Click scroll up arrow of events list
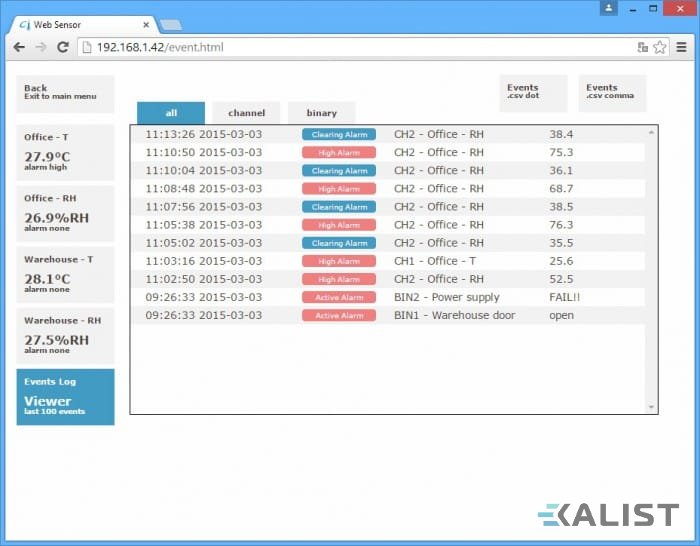The height and width of the screenshot is (546, 700). pos(651,133)
